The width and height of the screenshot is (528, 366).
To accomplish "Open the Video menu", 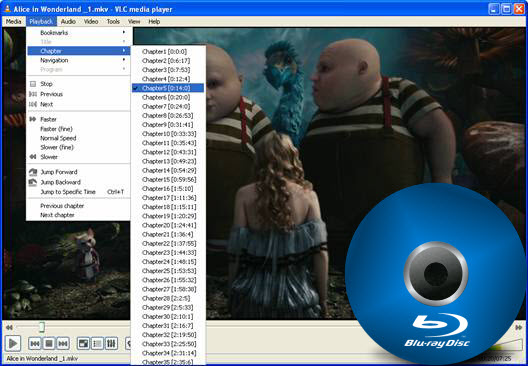I will [x=91, y=21].
